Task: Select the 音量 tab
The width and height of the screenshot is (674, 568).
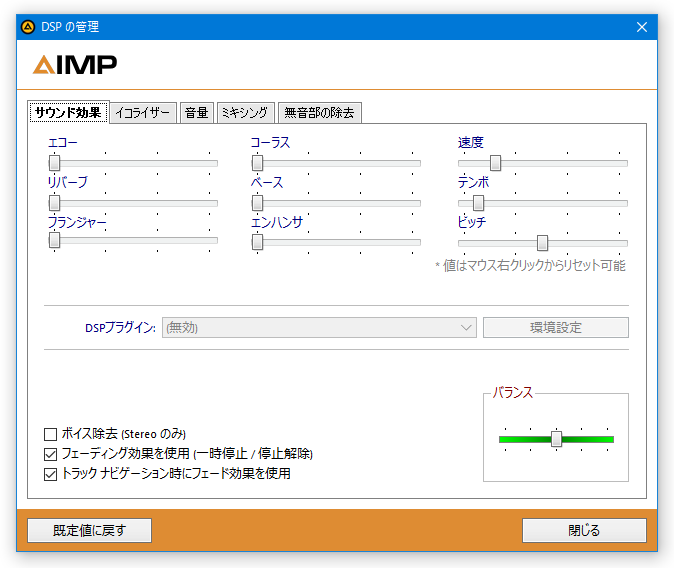Action: 196,113
